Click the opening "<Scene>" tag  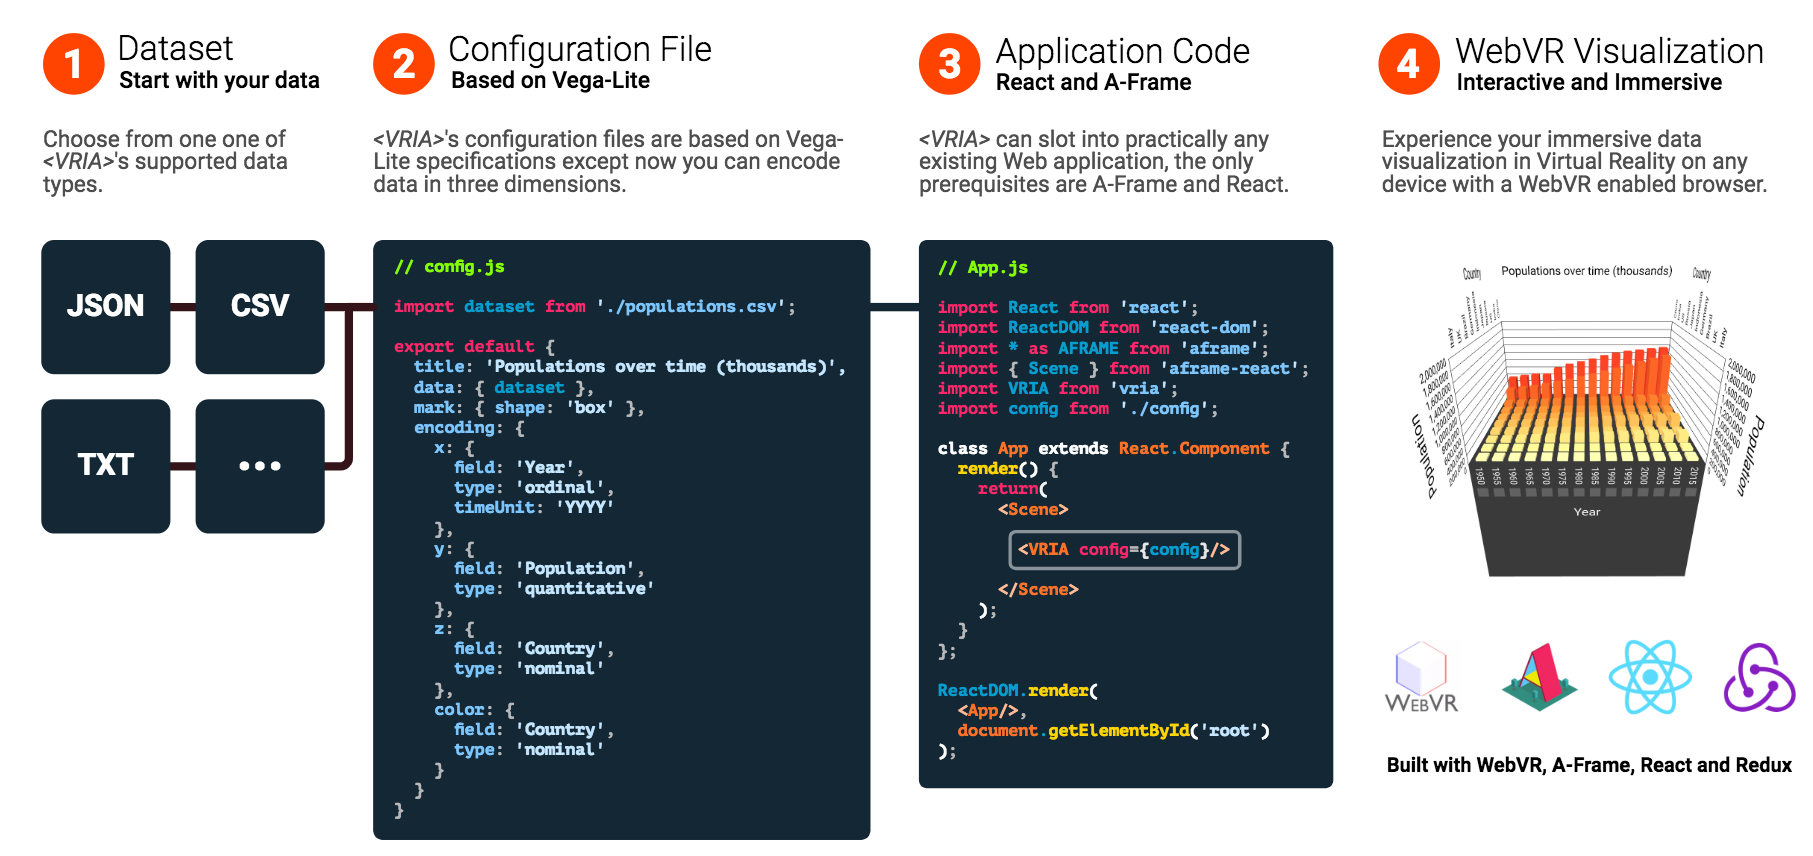click(x=1033, y=510)
